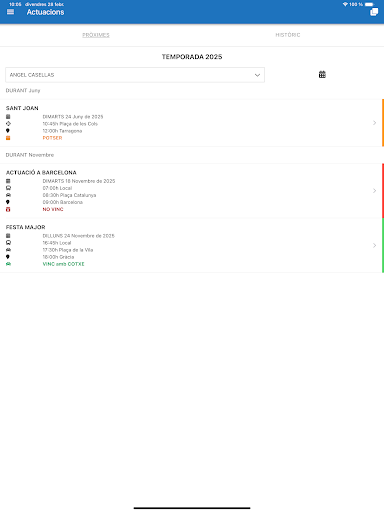Select the 07:00h Local line
This screenshot has width=384, height=512.
pyautogui.click(x=57, y=188)
